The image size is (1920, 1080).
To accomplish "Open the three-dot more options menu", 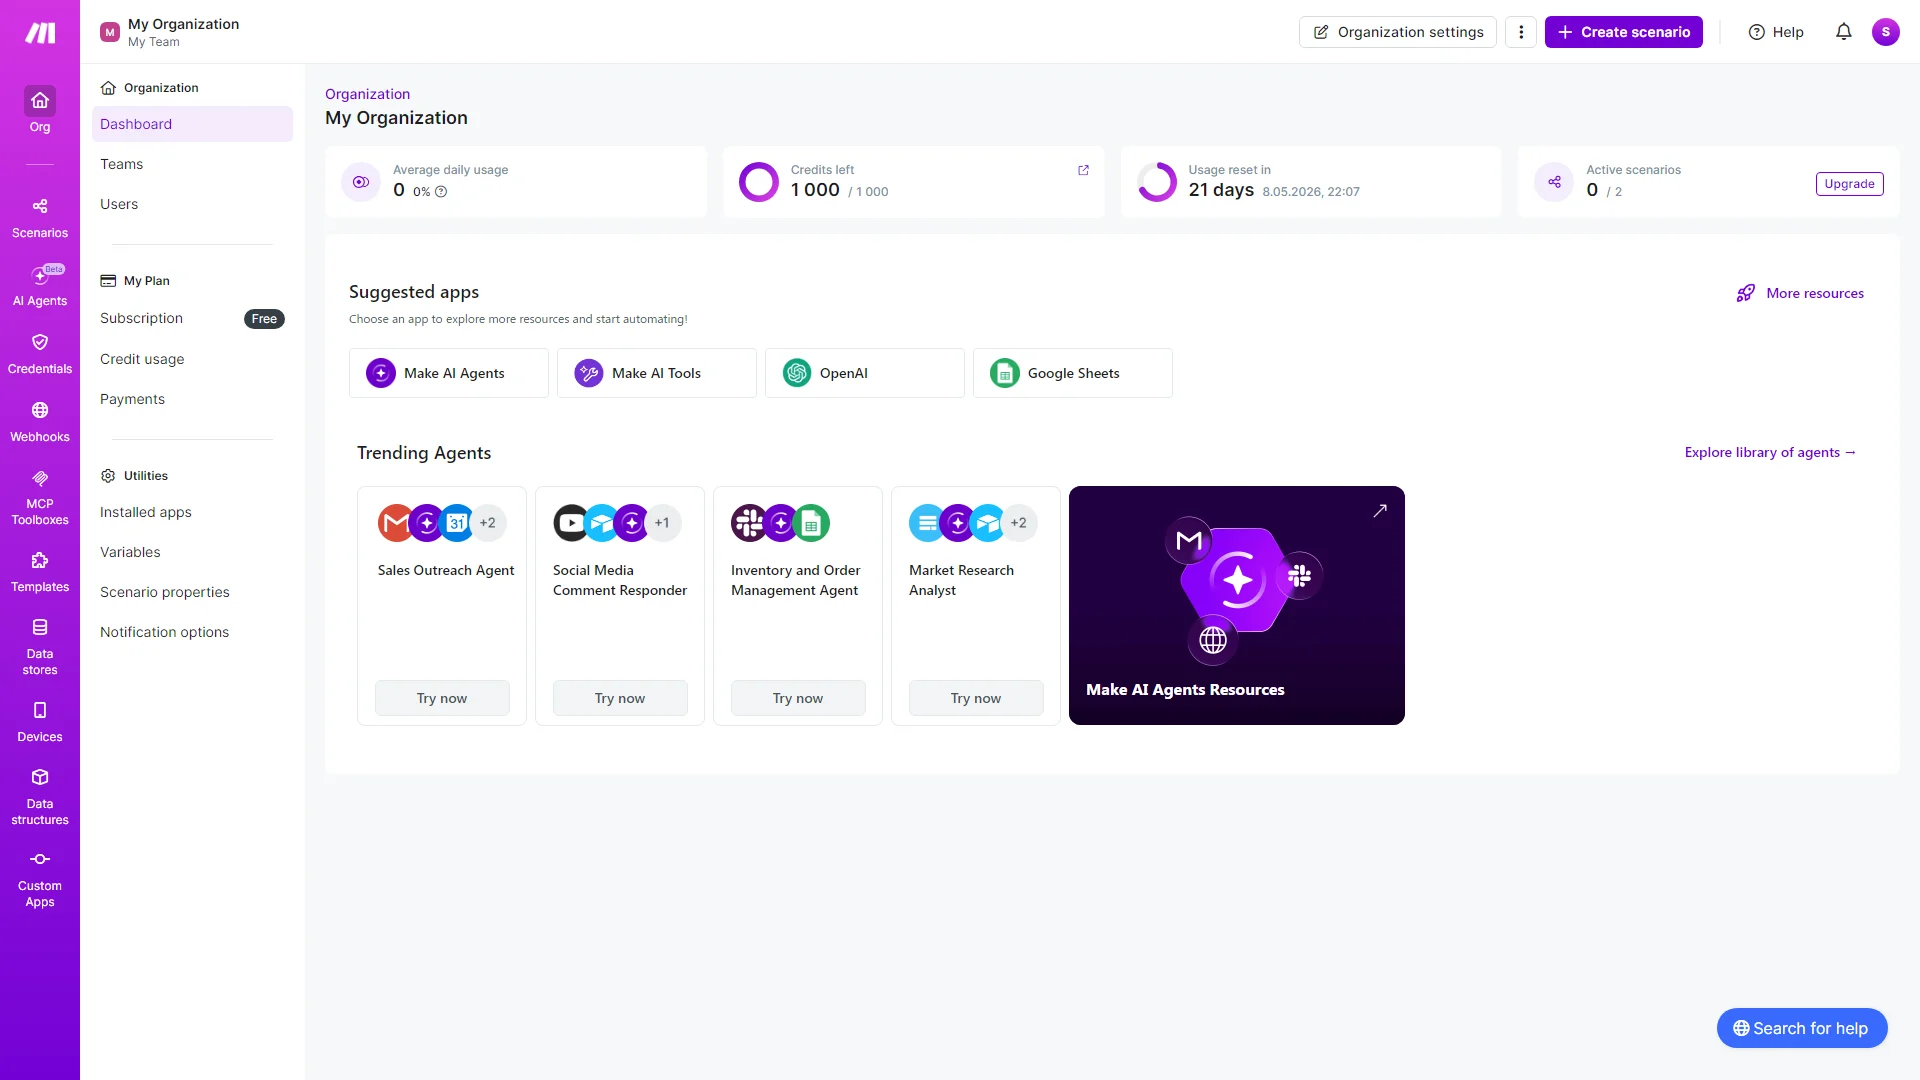I will (1521, 32).
